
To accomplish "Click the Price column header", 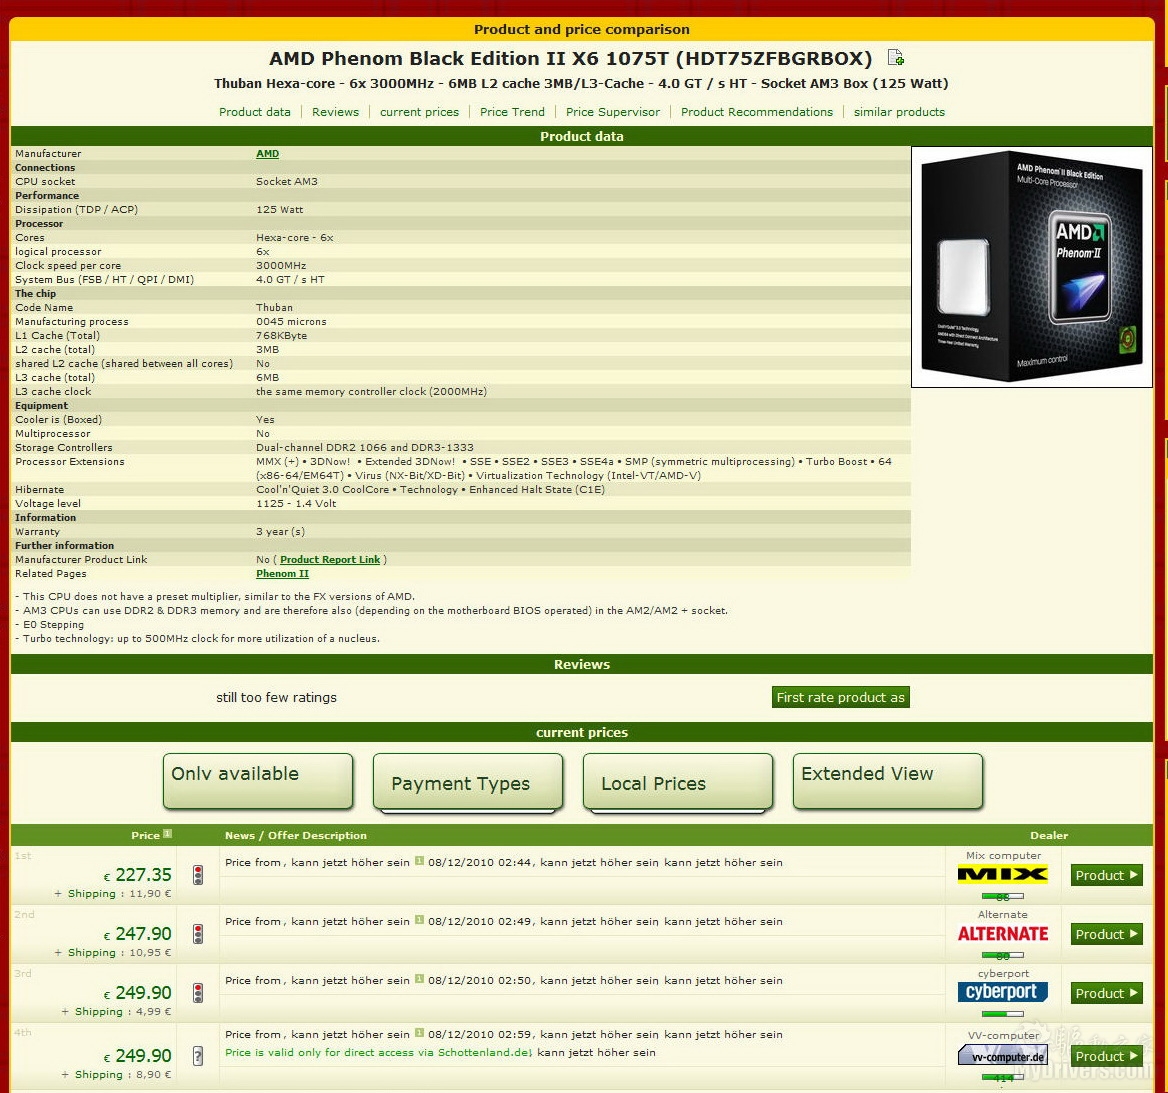I will pyautogui.click(x=145, y=835).
